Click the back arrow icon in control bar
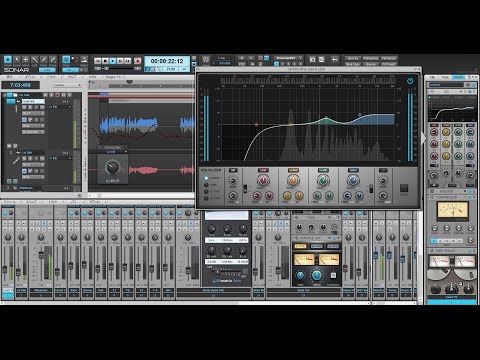 [x=334, y=59]
